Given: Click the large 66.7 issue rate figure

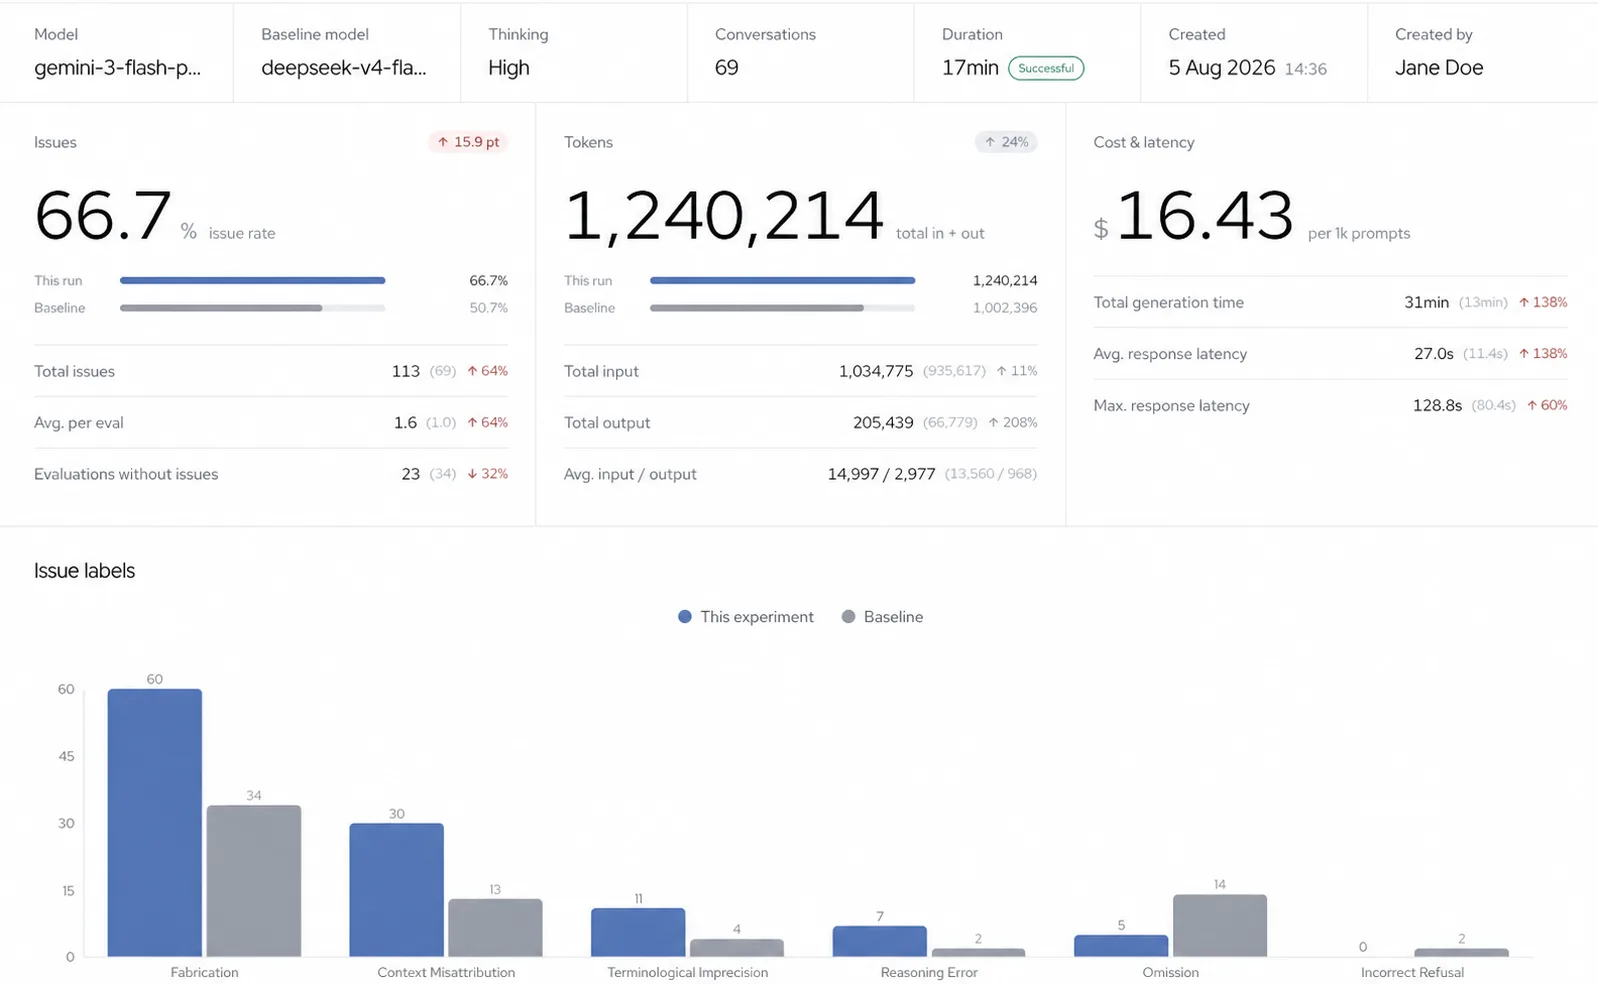Looking at the screenshot, I should pos(103,216).
